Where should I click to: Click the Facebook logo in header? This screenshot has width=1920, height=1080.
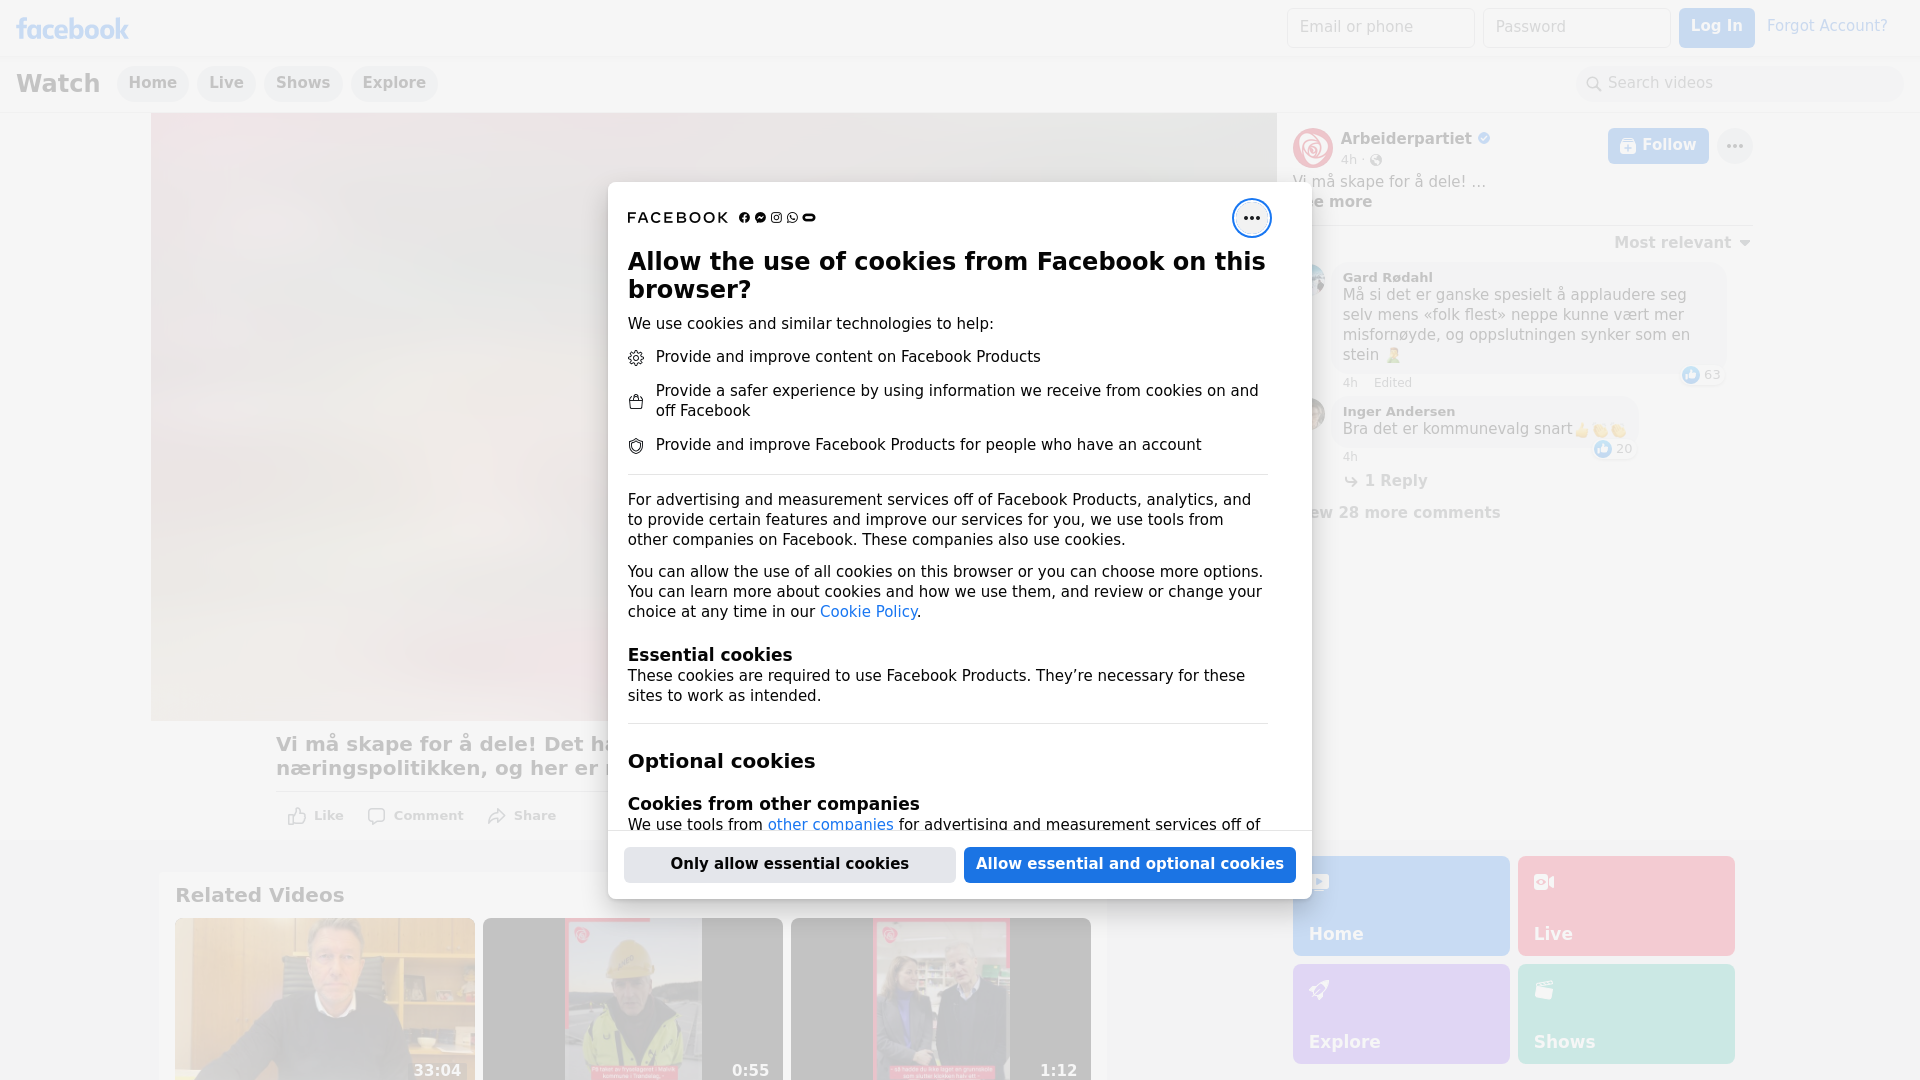(x=72, y=29)
